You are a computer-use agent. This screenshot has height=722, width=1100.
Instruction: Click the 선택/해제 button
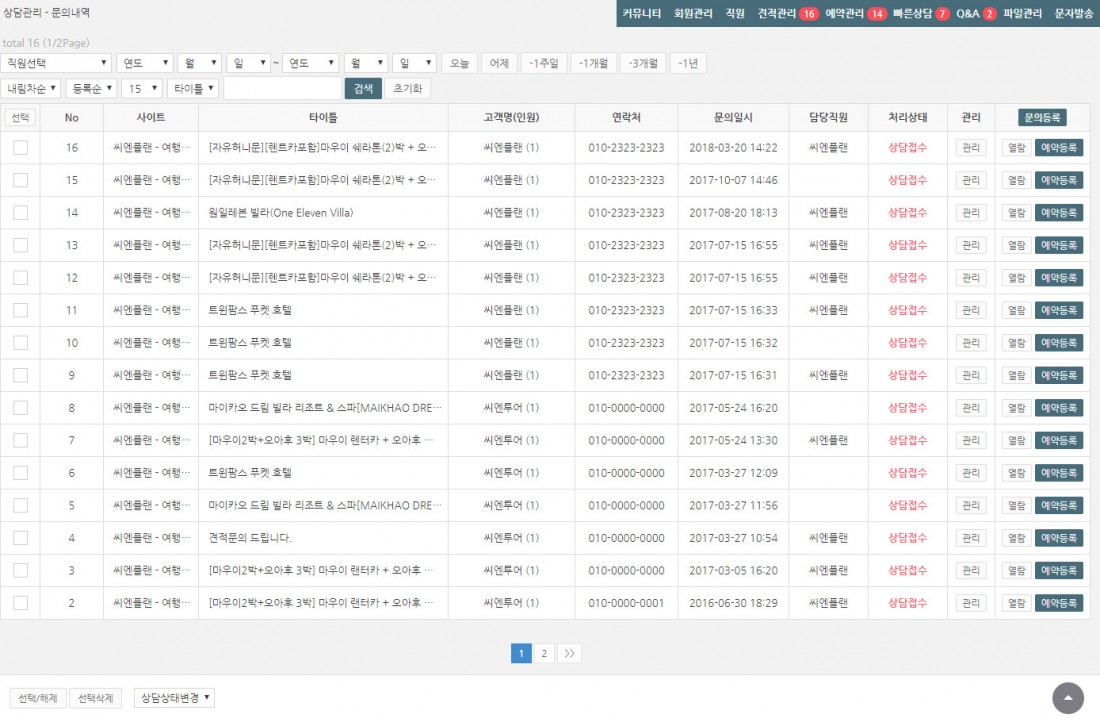[x=37, y=698]
